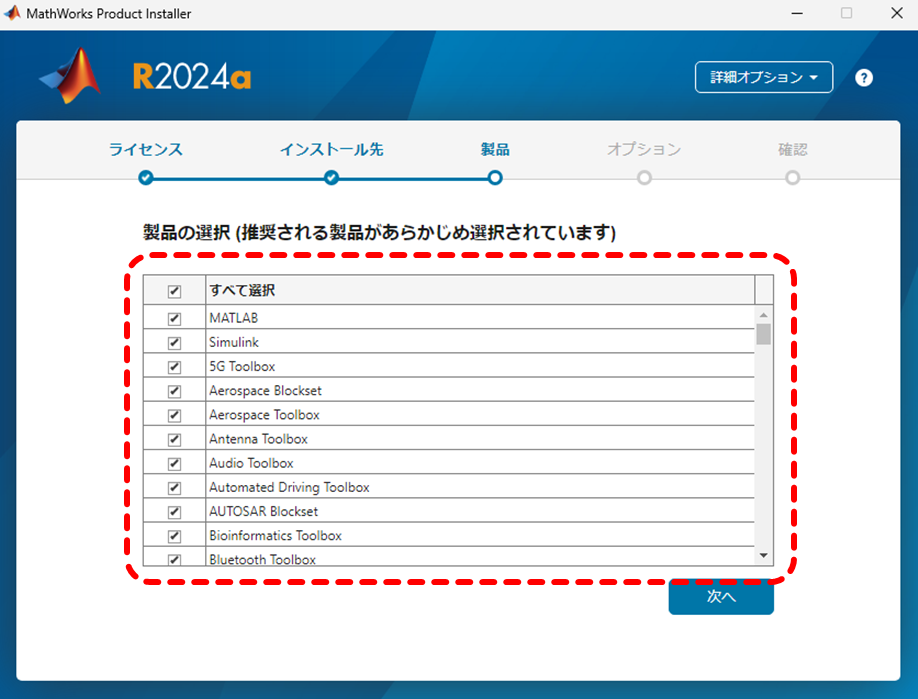Click the R2024a release logo
The image size is (918, 699).
click(191, 77)
